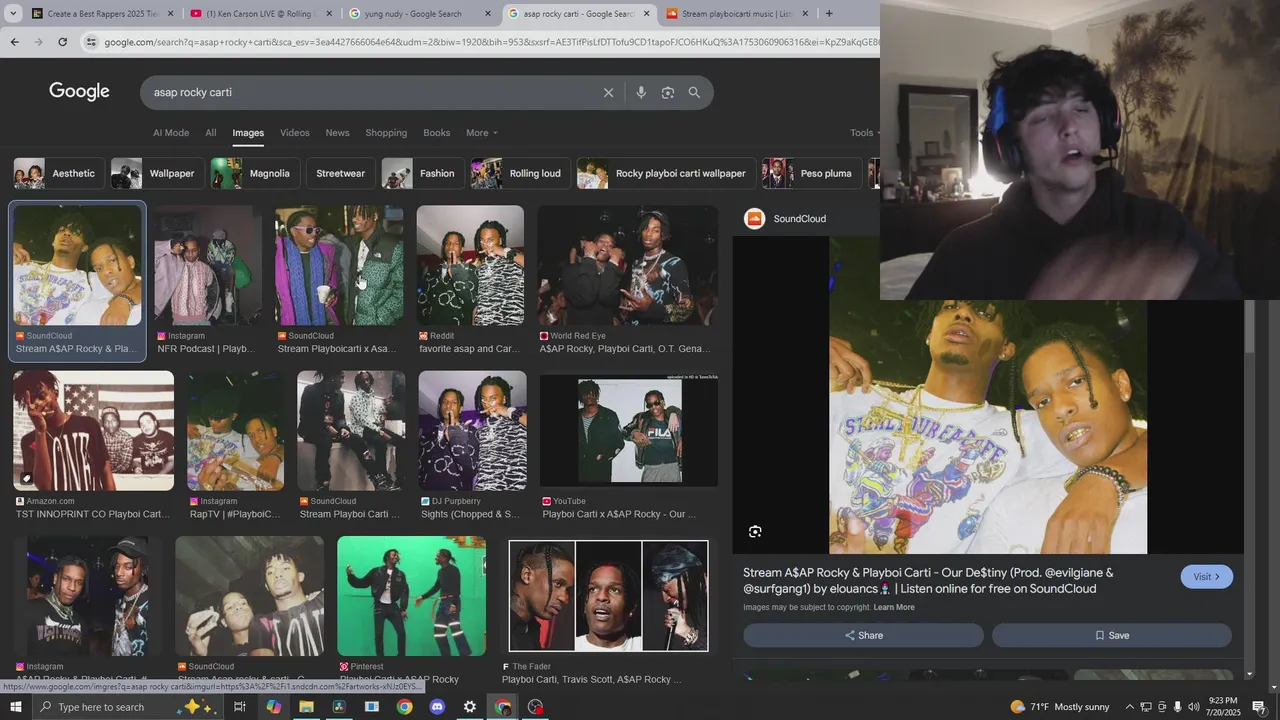Open the tab search dropdown arrow
Image resolution: width=1280 pixels, height=720 pixels.
point(12,13)
